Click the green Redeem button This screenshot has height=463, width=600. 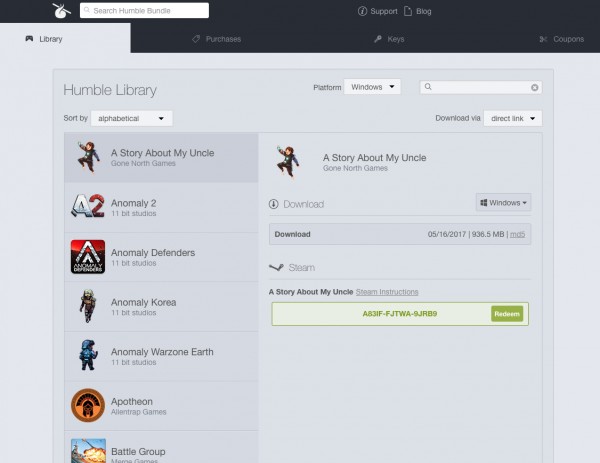pos(507,314)
